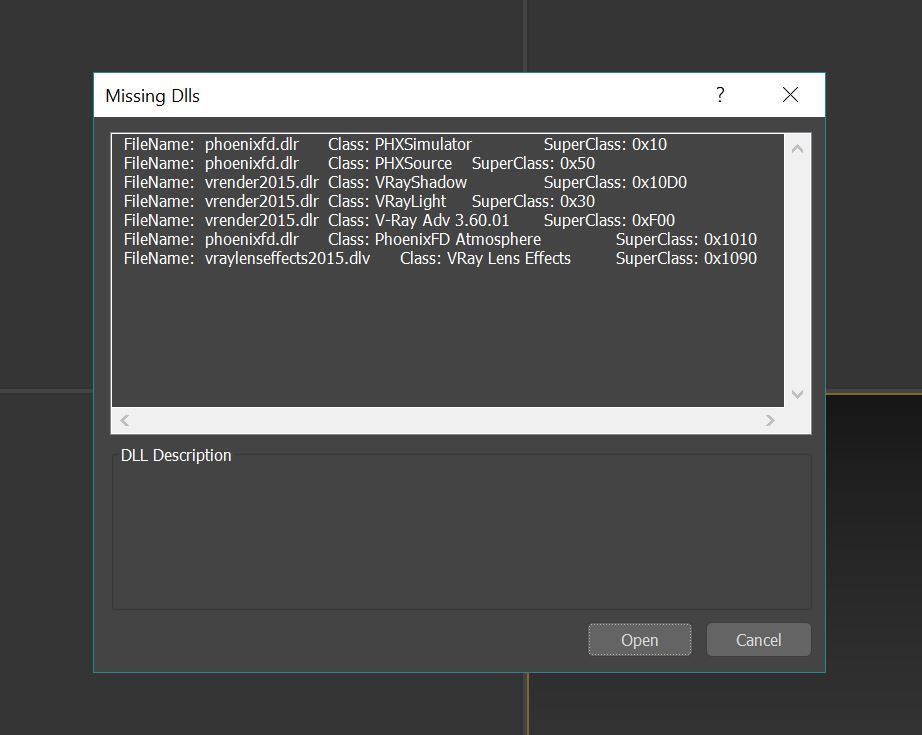922x735 pixels.
Task: Click the list scroll up arrow
Action: click(797, 148)
